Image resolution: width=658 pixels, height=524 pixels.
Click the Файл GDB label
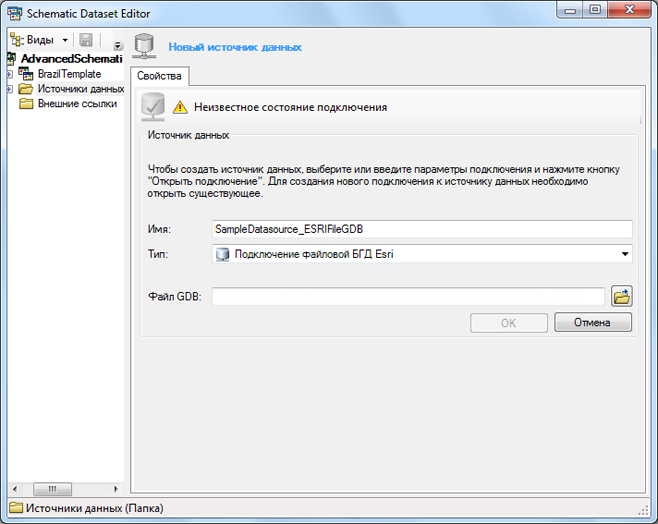pyautogui.click(x=175, y=297)
